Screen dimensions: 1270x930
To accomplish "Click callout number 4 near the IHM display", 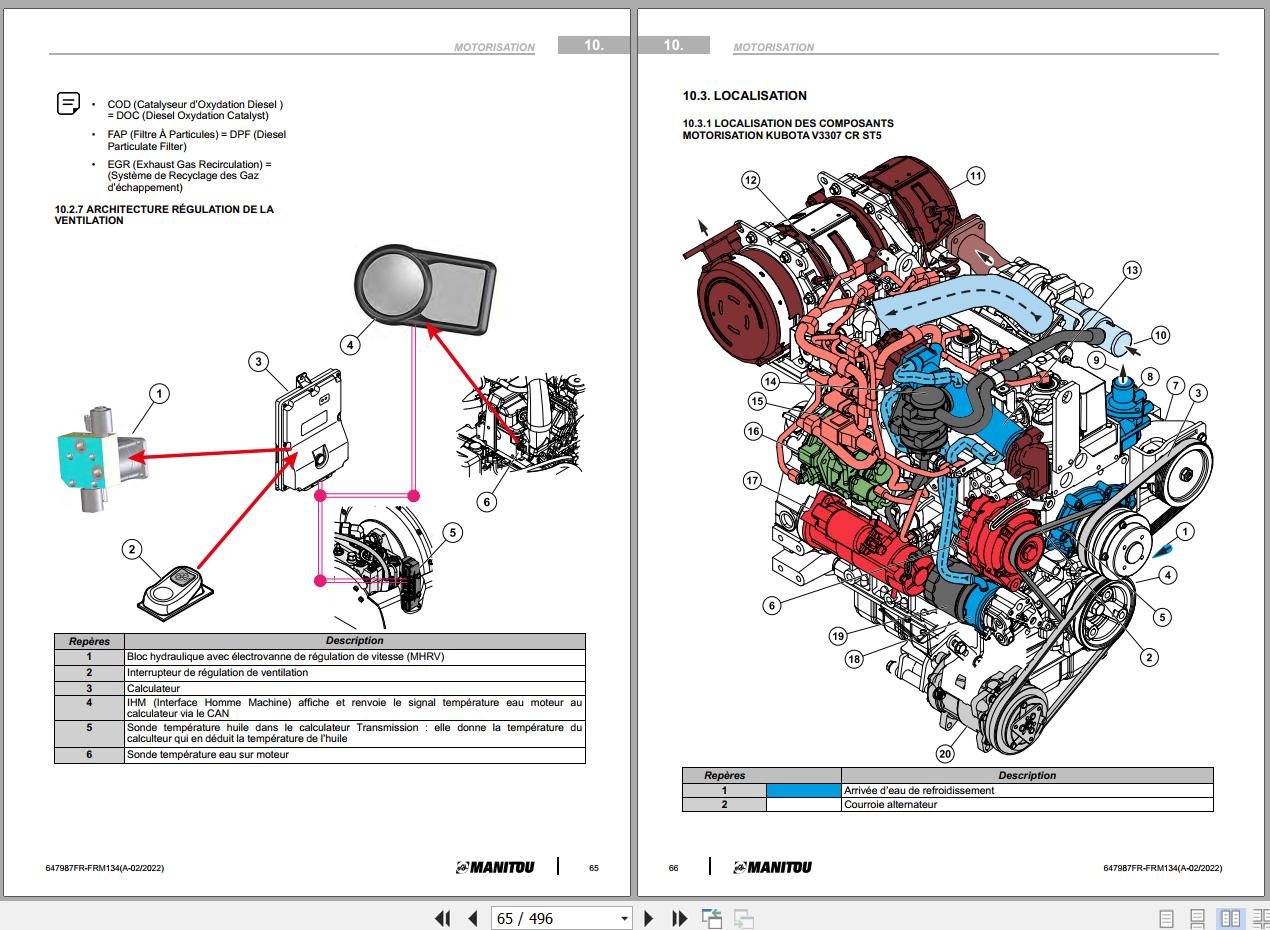I will coord(350,346).
